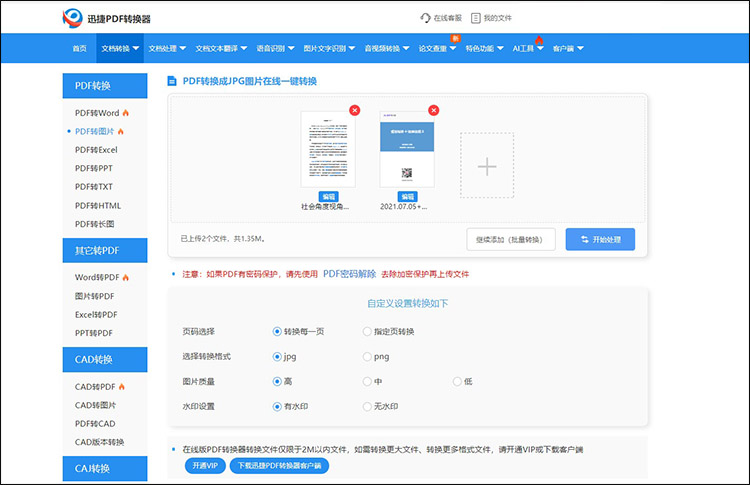
Task: Click 其它转PDF sidebar section header
Action: click(105, 250)
